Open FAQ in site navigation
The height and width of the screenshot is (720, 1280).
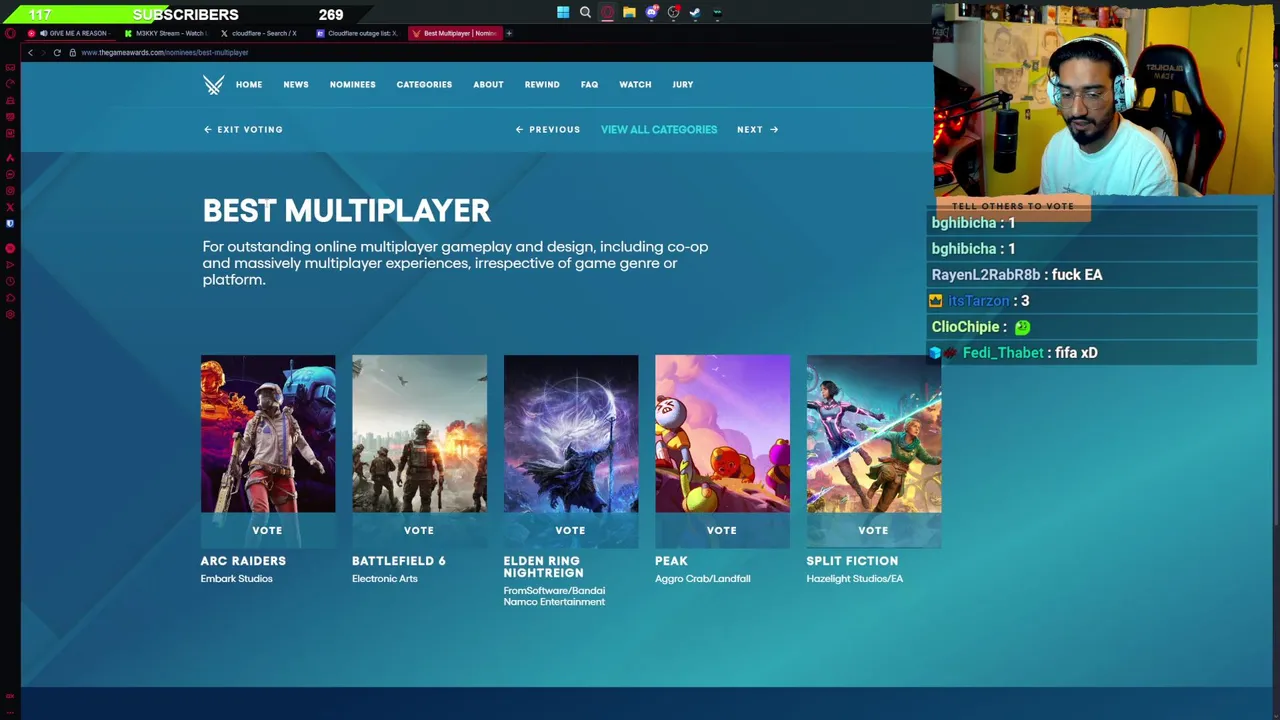tap(589, 85)
